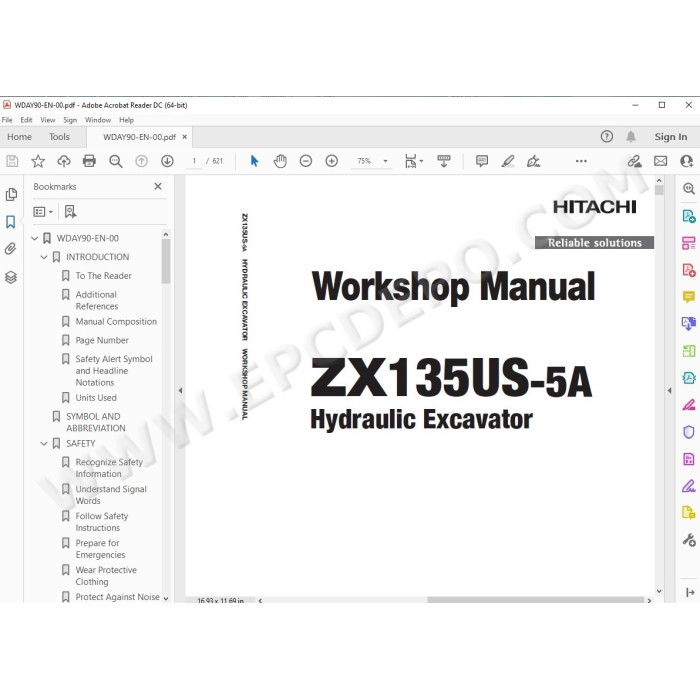
Task: Open the Sign menu
Action: [70, 120]
